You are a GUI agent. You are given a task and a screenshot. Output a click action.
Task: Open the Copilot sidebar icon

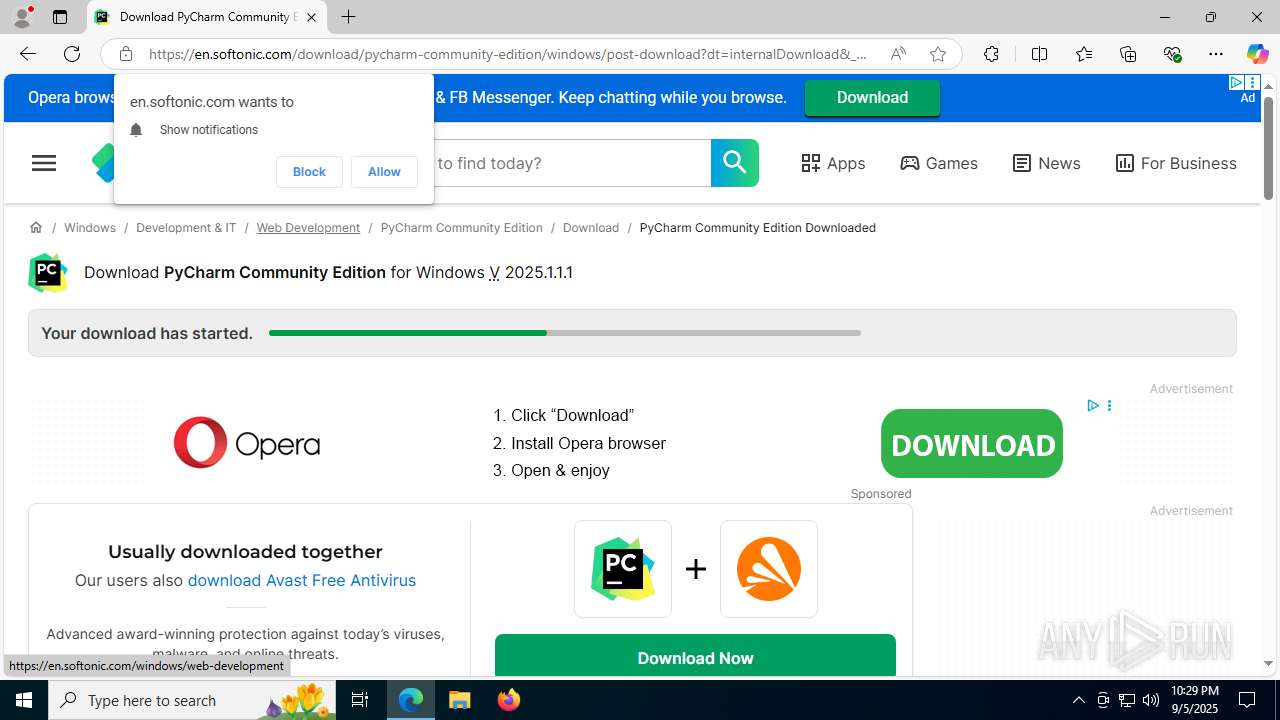pyautogui.click(x=1257, y=54)
